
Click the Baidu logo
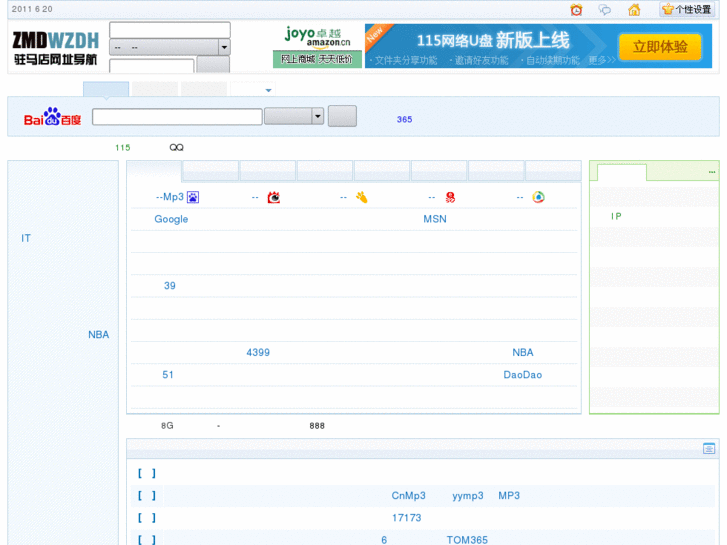point(52,116)
